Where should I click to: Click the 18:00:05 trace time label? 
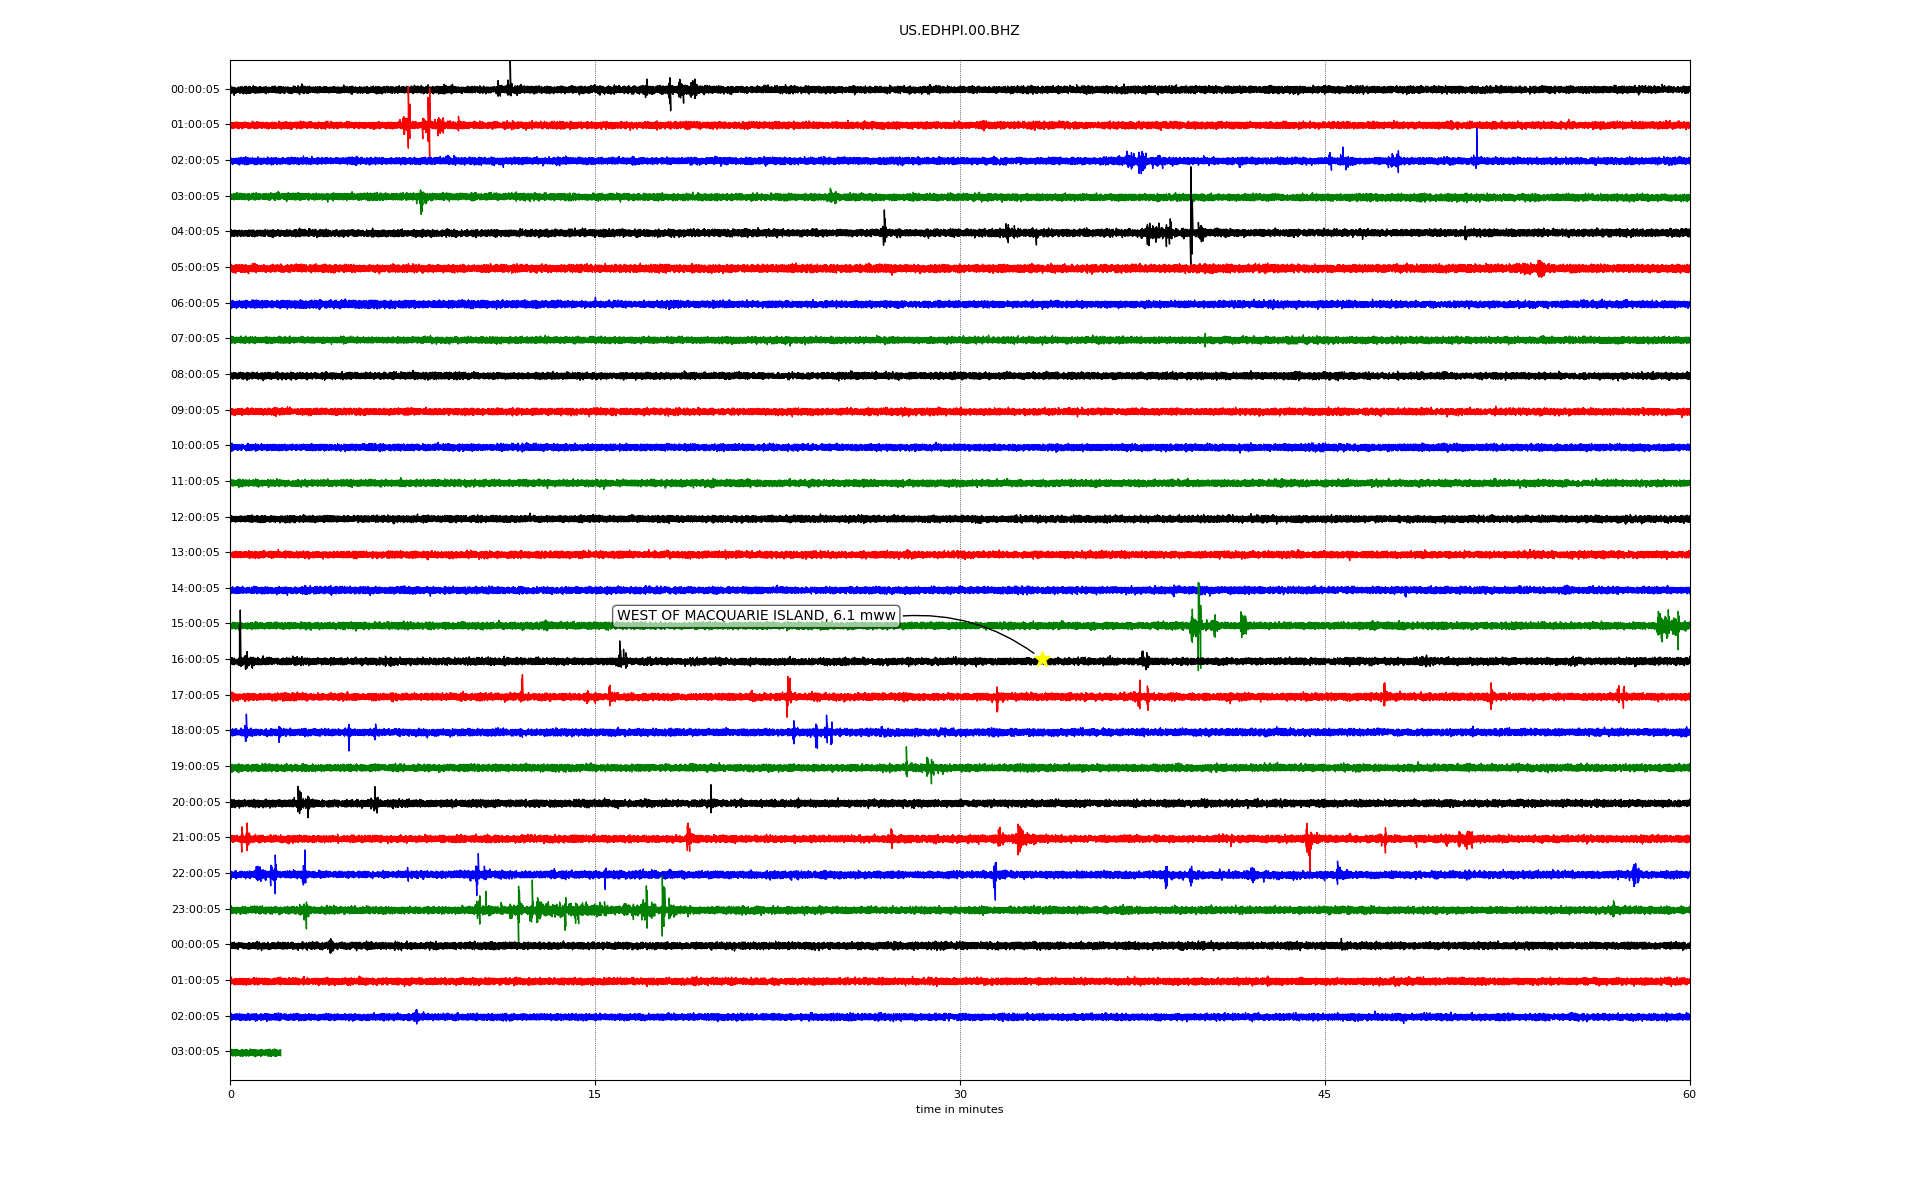point(195,731)
